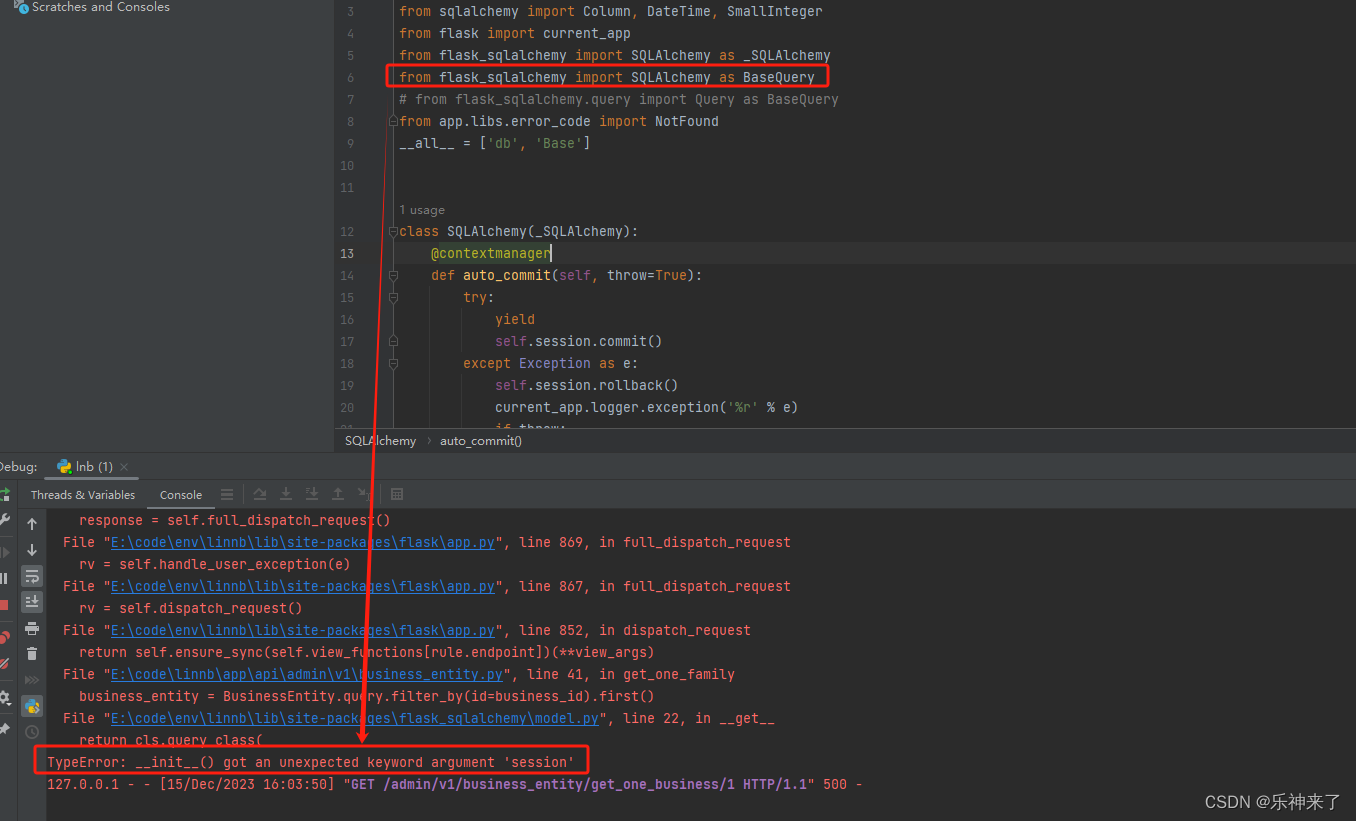Open the Threads & Variables tab
This screenshot has height=821, width=1356.
(x=83, y=494)
